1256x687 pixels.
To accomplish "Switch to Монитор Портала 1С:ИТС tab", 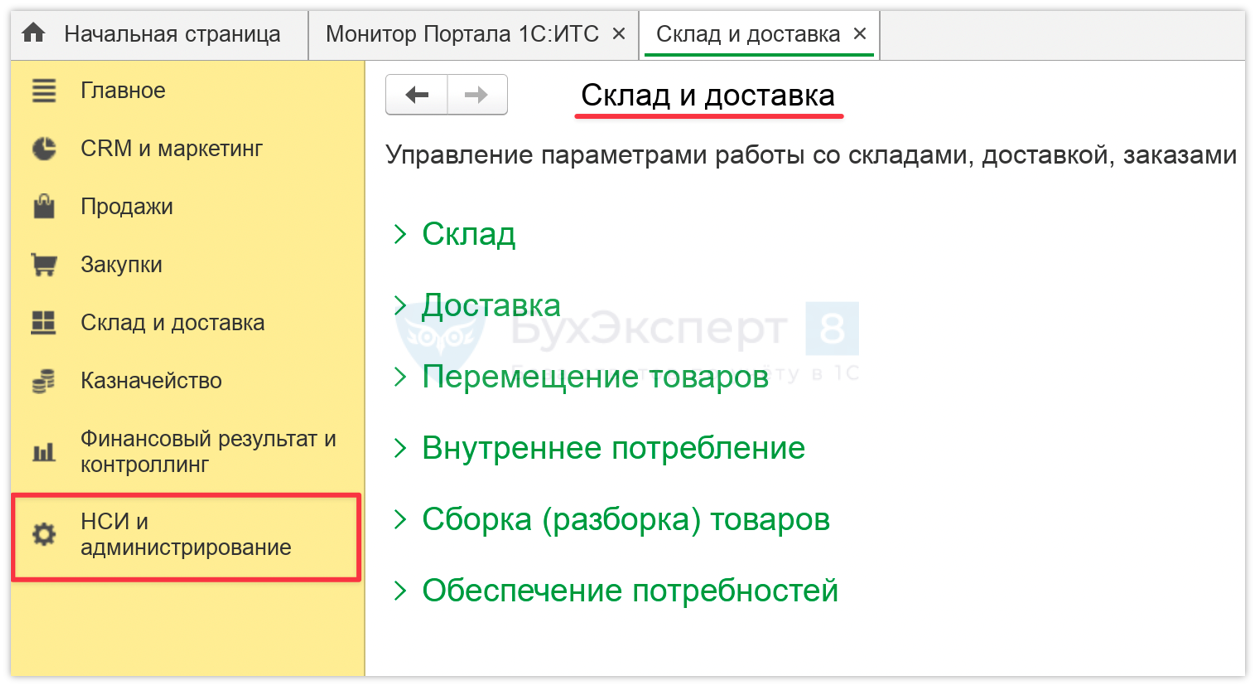I will click(x=462, y=34).
